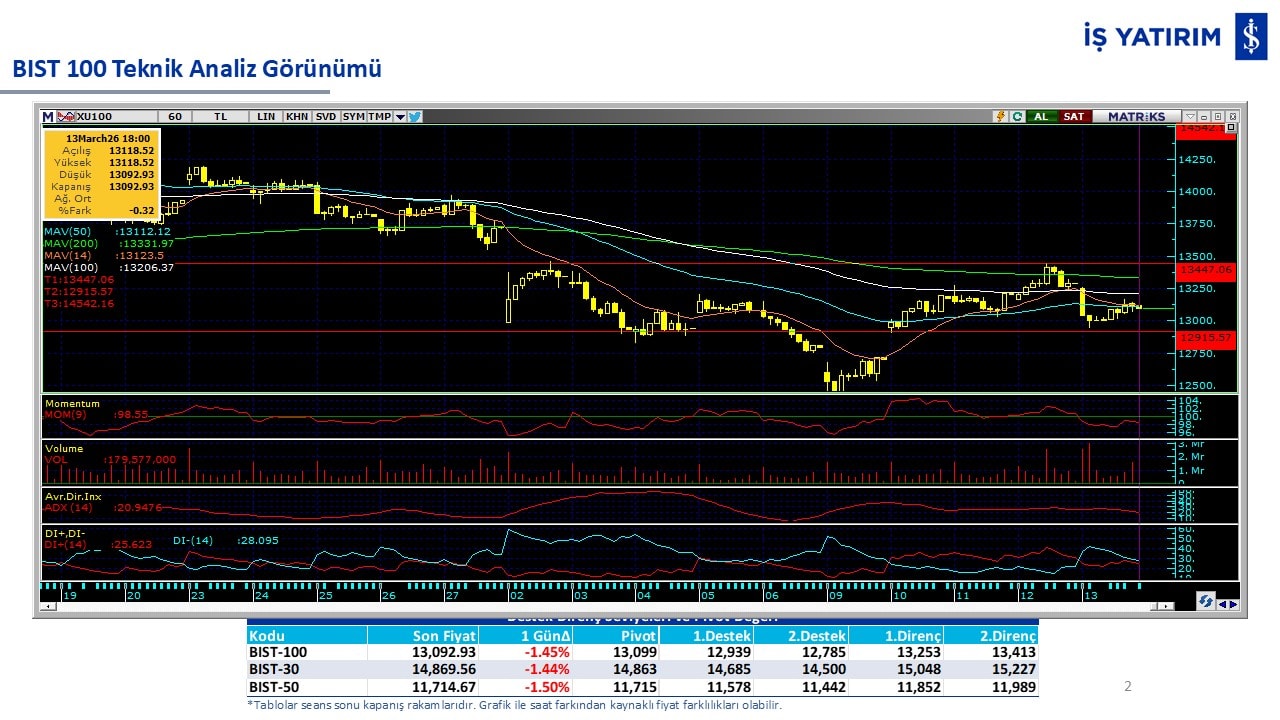1280x720 pixels.
Task: Click the blue sync icon at bottom right
Action: [1207, 603]
